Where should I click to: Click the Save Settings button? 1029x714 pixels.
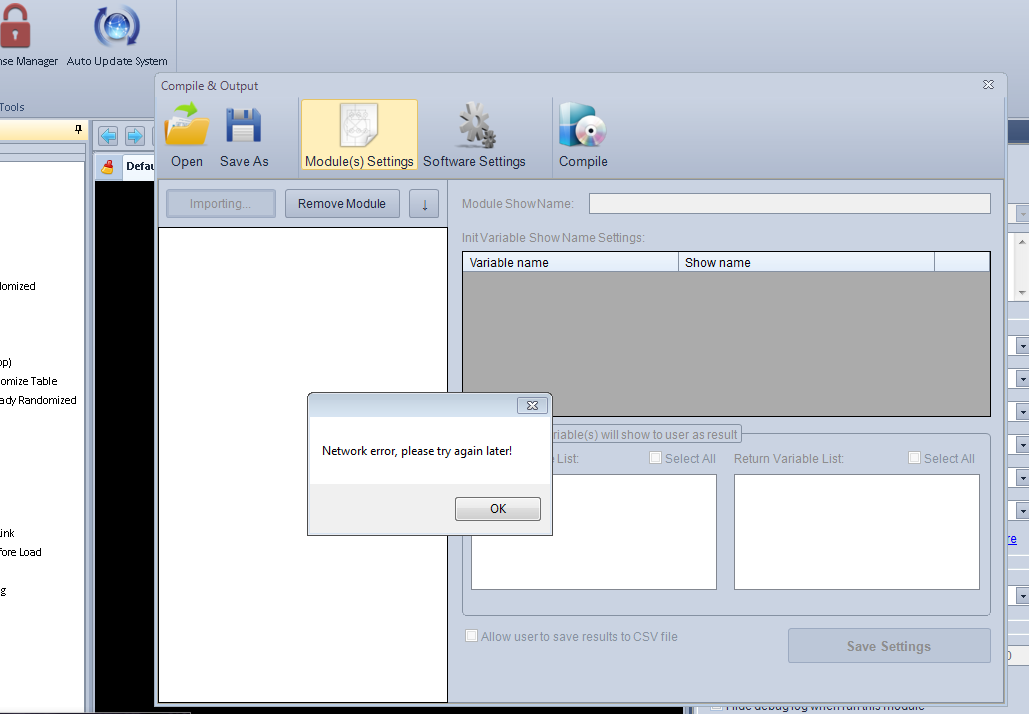click(x=888, y=646)
